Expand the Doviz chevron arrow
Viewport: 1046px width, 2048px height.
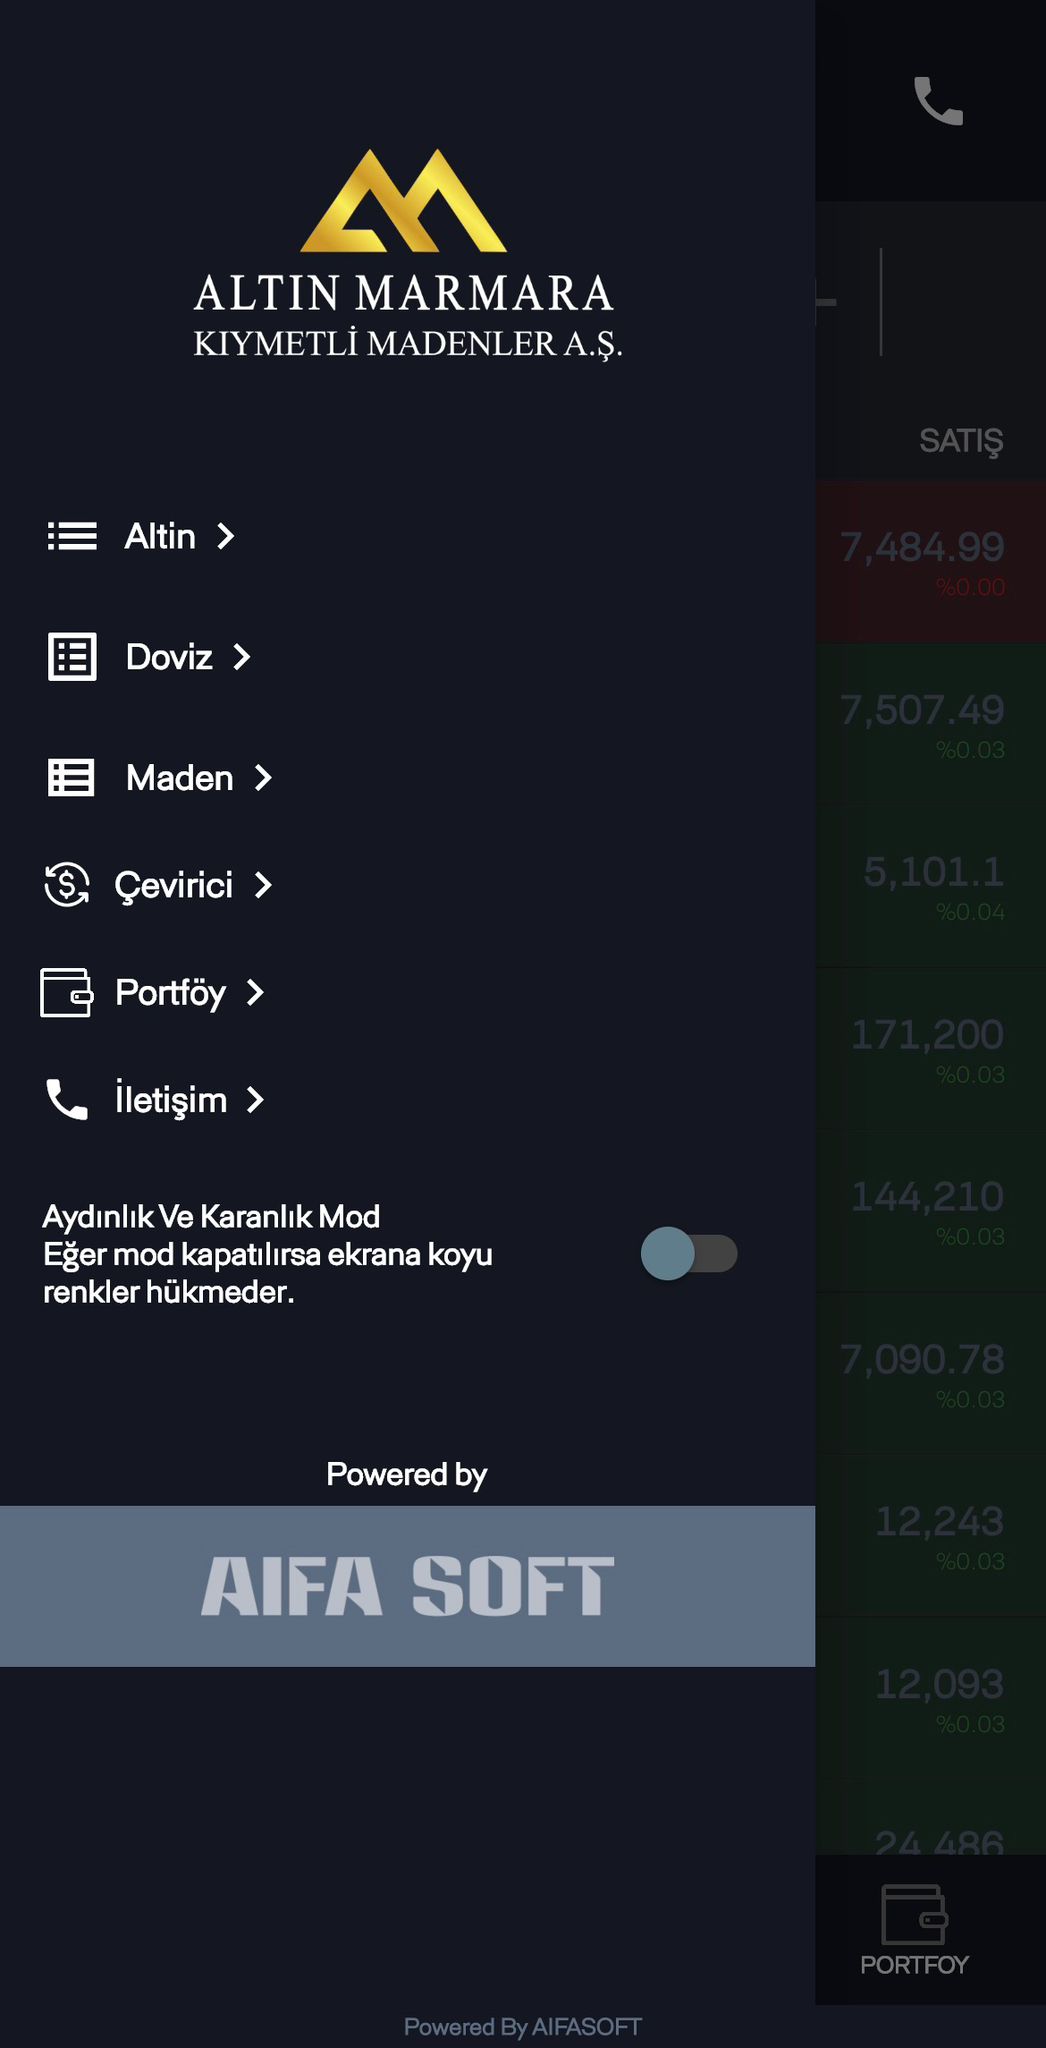(x=242, y=657)
